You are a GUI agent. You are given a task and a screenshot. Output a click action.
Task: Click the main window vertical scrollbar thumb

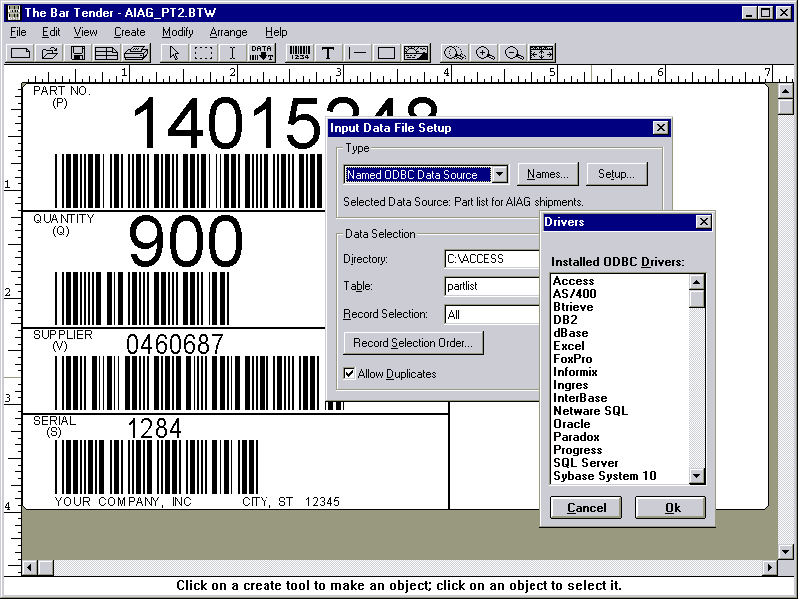[x=785, y=107]
